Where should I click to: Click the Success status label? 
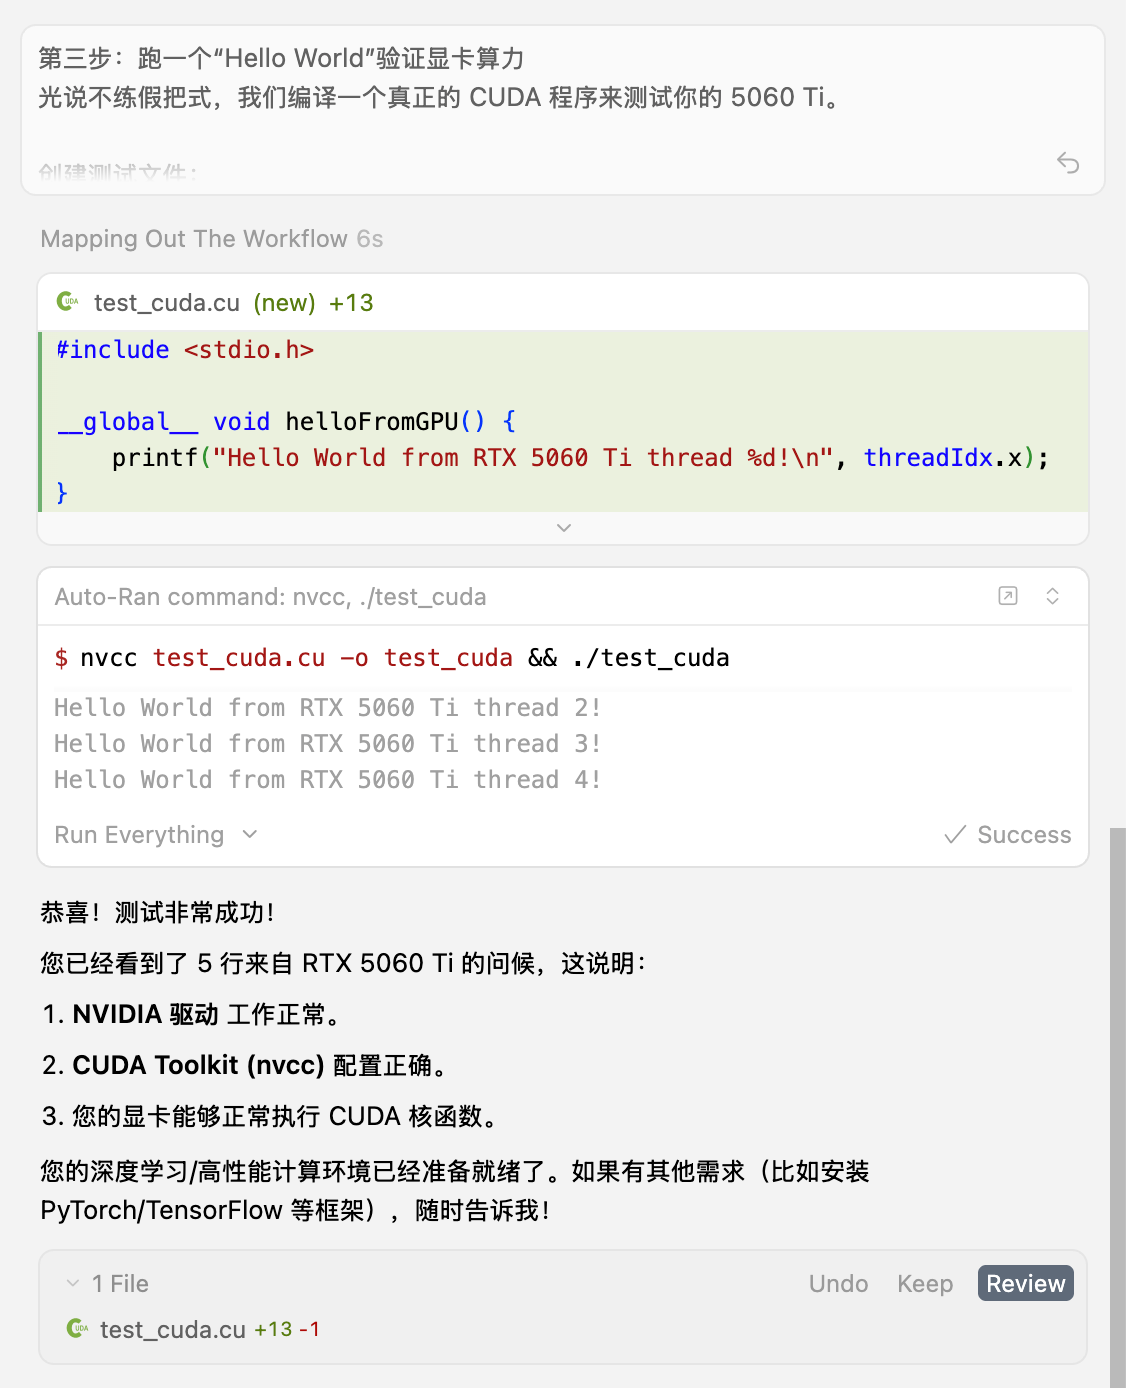[1008, 835]
